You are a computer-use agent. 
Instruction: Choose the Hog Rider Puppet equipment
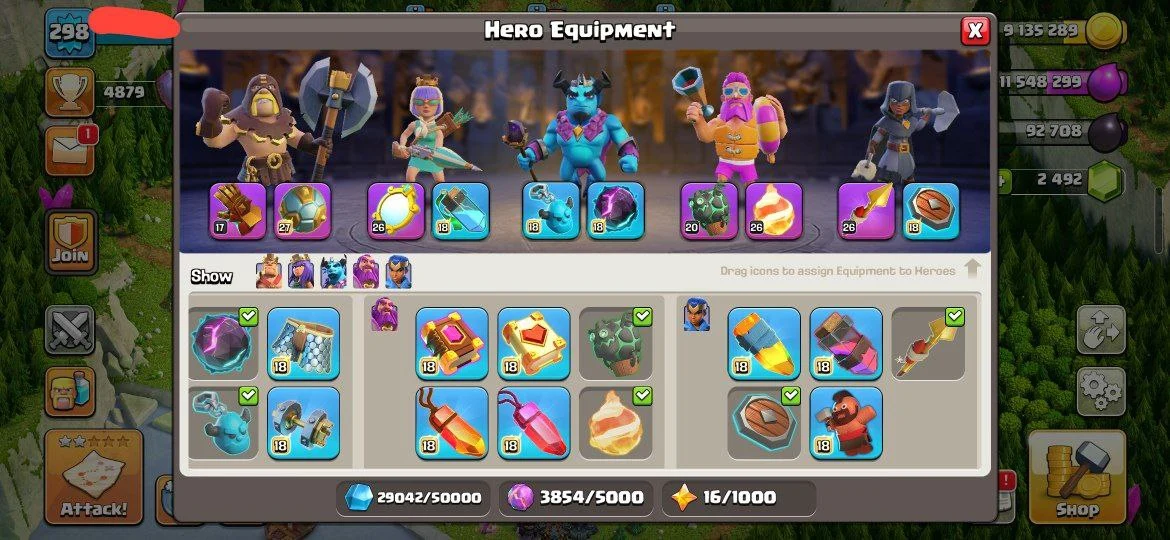point(845,422)
